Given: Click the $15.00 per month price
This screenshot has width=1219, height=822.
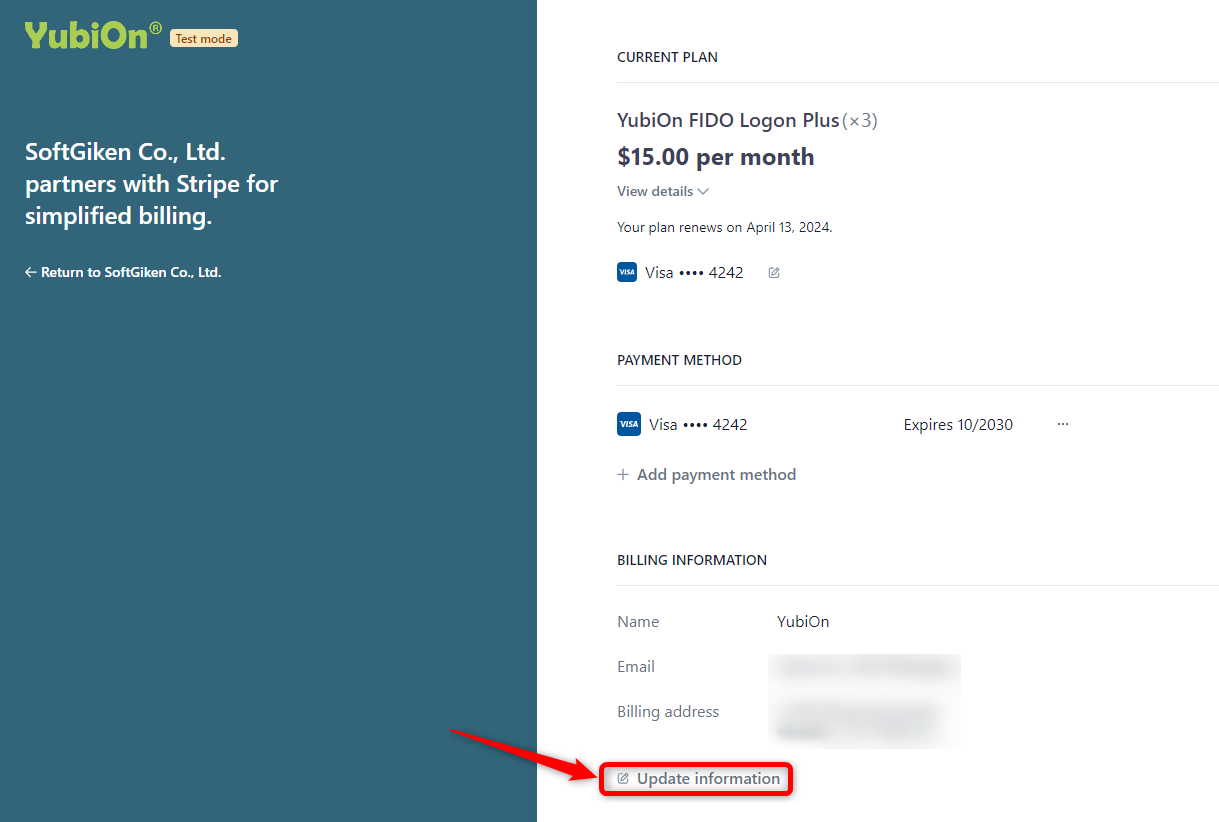Looking at the screenshot, I should coord(716,157).
